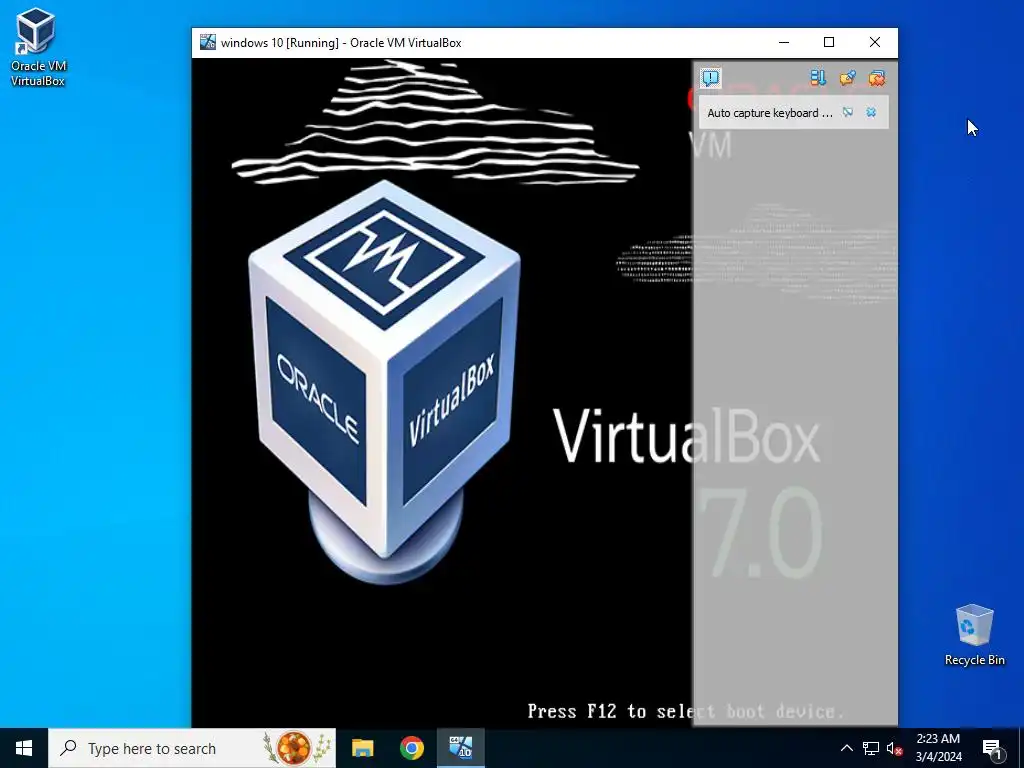Open File Explorer from the taskbar
The image size is (1024, 768).
(362, 748)
